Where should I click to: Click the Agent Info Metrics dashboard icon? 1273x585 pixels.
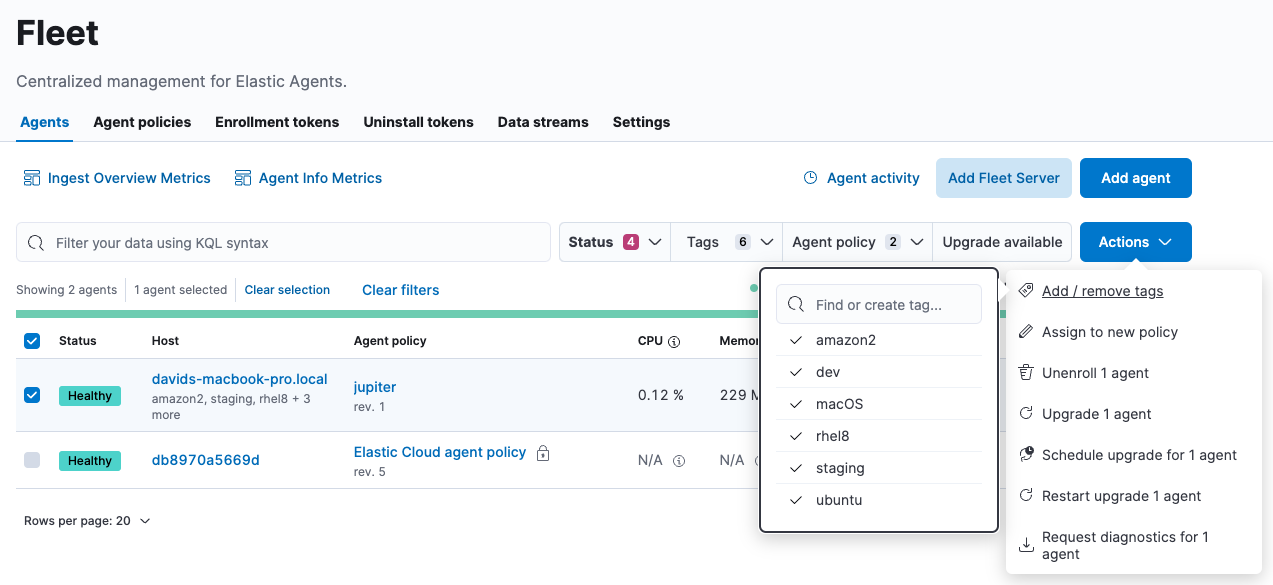(x=243, y=178)
